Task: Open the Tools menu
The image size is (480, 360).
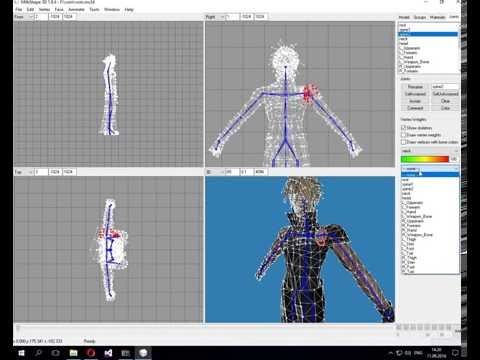Action: tap(94, 9)
